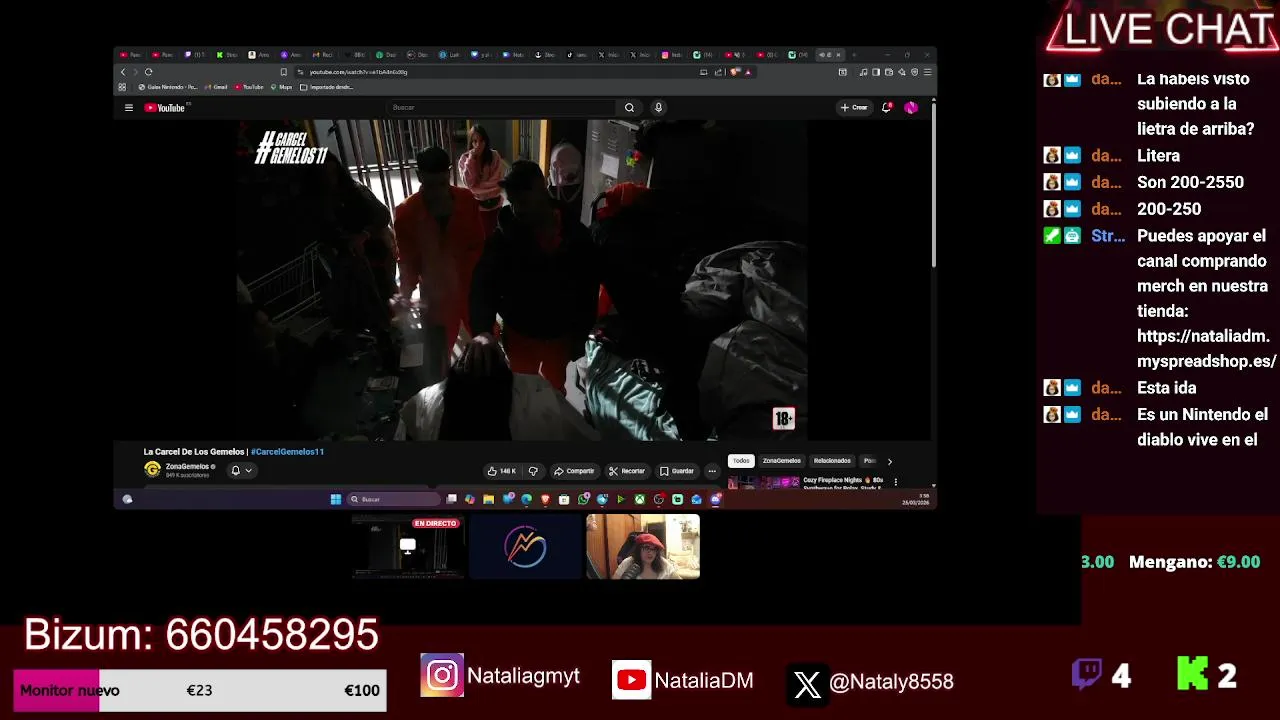Select the EN DIRECTO screen capture thumbnail
The width and height of the screenshot is (1280, 720).
pyautogui.click(x=407, y=546)
